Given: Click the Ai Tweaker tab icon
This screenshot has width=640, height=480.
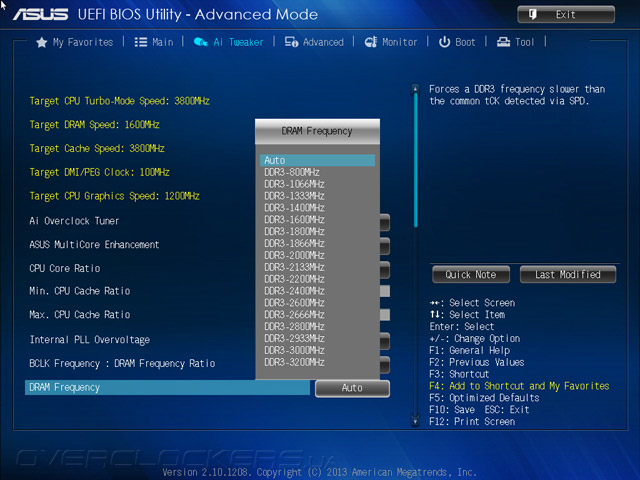Looking at the screenshot, I should pyautogui.click(x=201, y=42).
